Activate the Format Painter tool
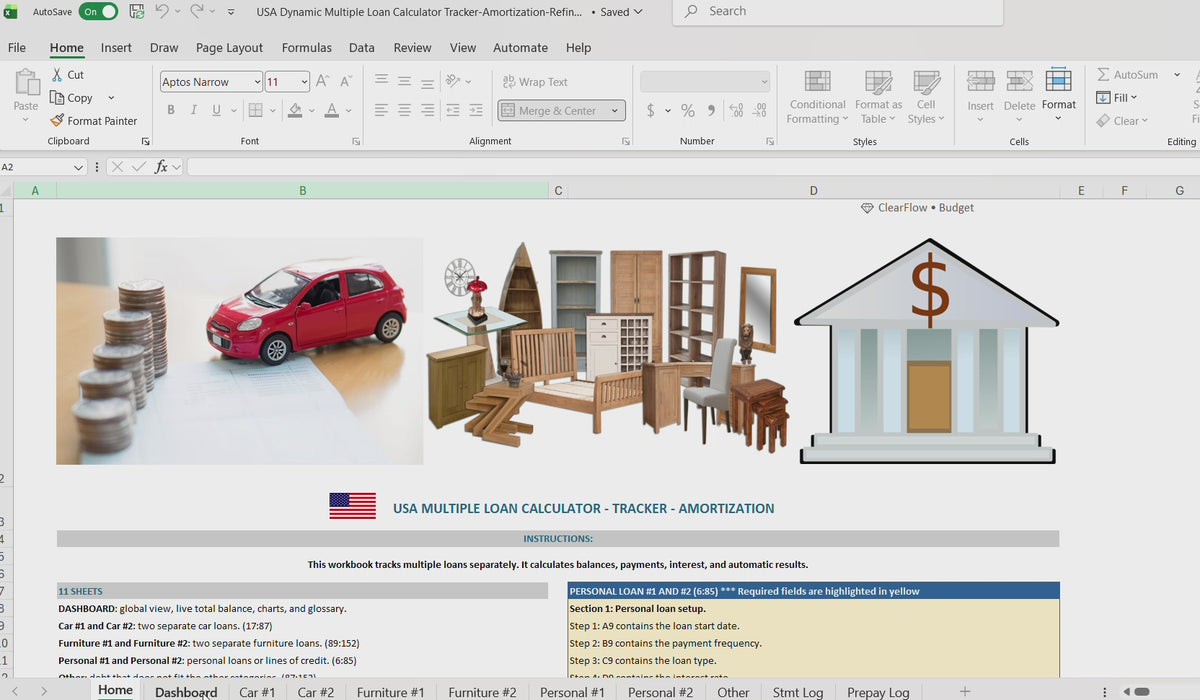 click(x=94, y=121)
